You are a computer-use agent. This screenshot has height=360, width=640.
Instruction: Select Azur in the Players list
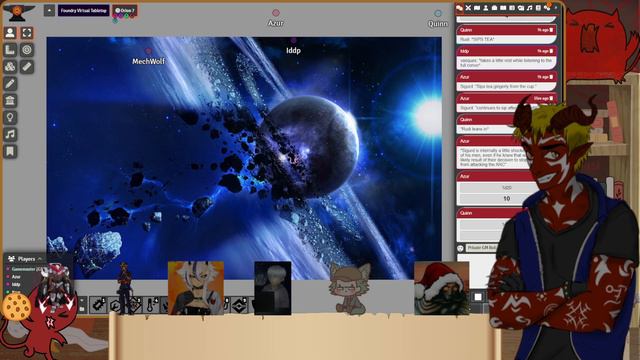[x=16, y=277]
